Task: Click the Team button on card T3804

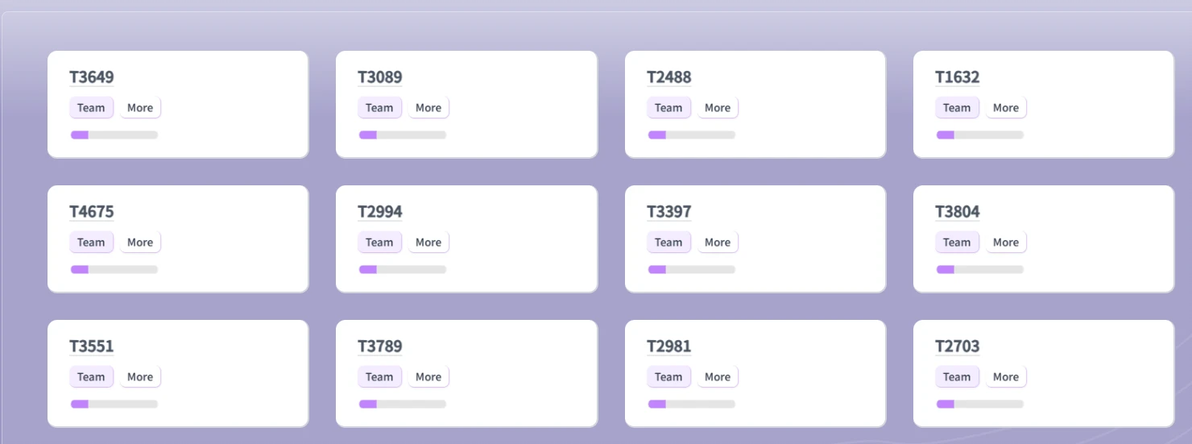Action: (957, 243)
